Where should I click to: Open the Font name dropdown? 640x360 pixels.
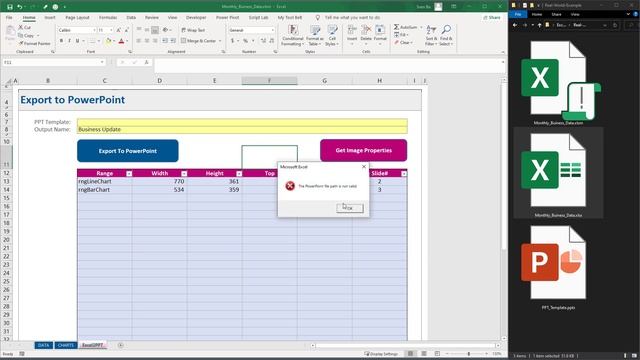click(x=94, y=30)
